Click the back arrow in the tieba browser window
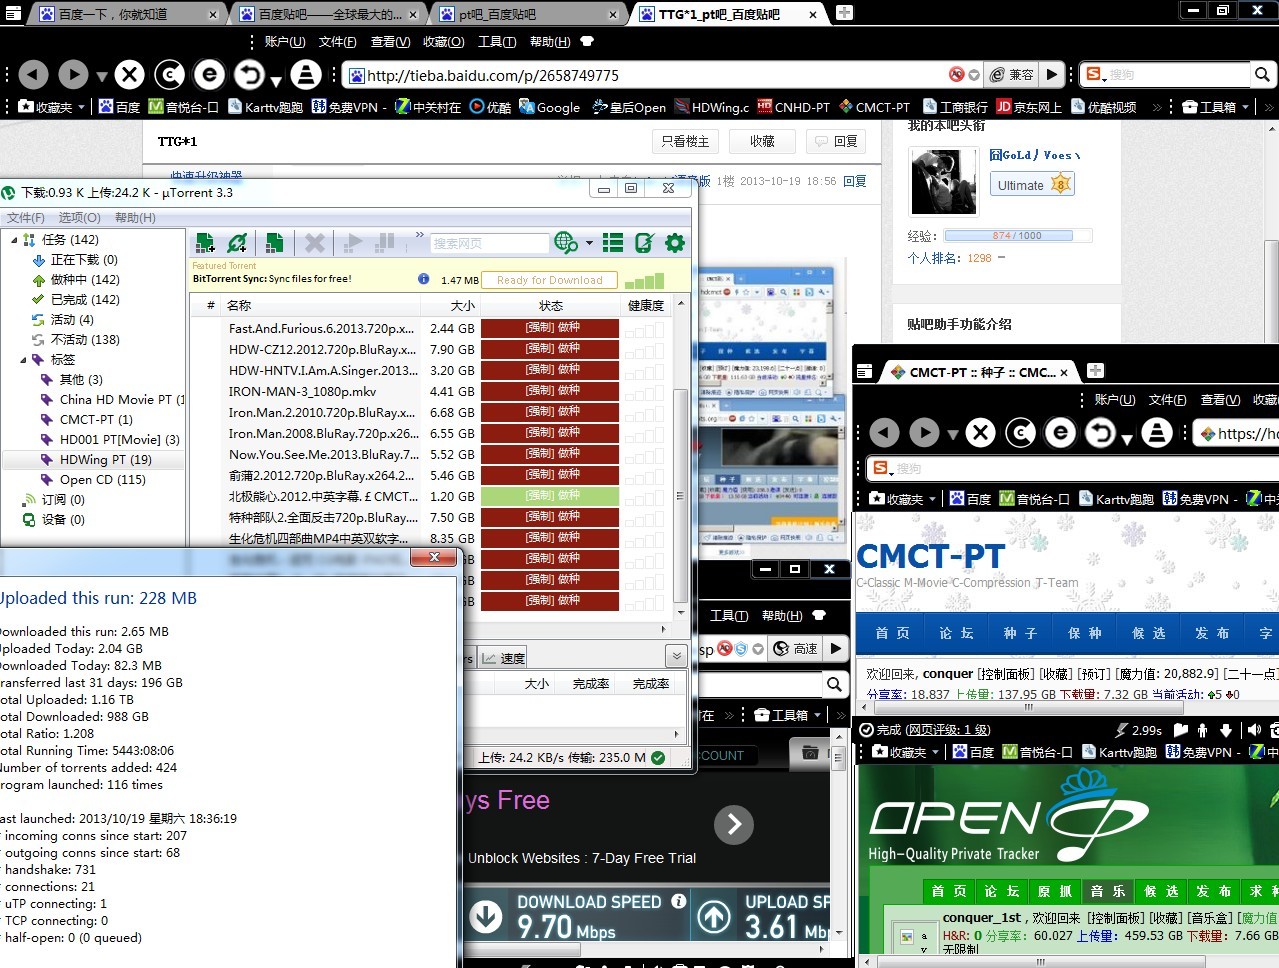Image resolution: width=1279 pixels, height=968 pixels. 33,74
